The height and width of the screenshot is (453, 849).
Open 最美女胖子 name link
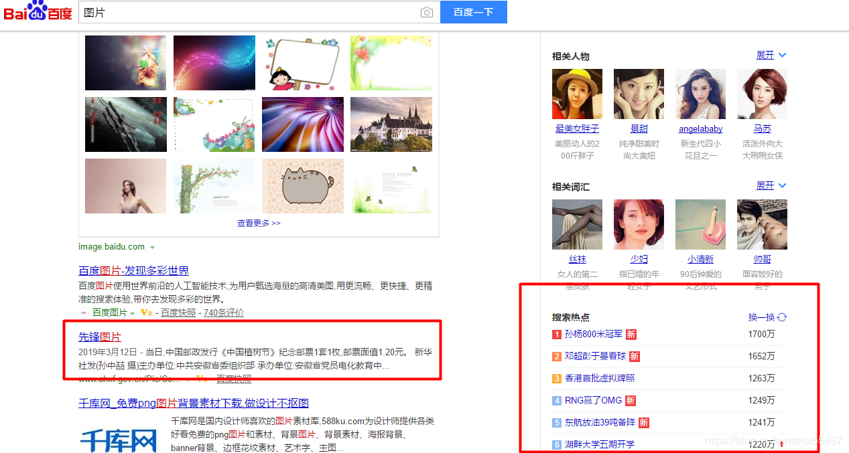(x=577, y=129)
